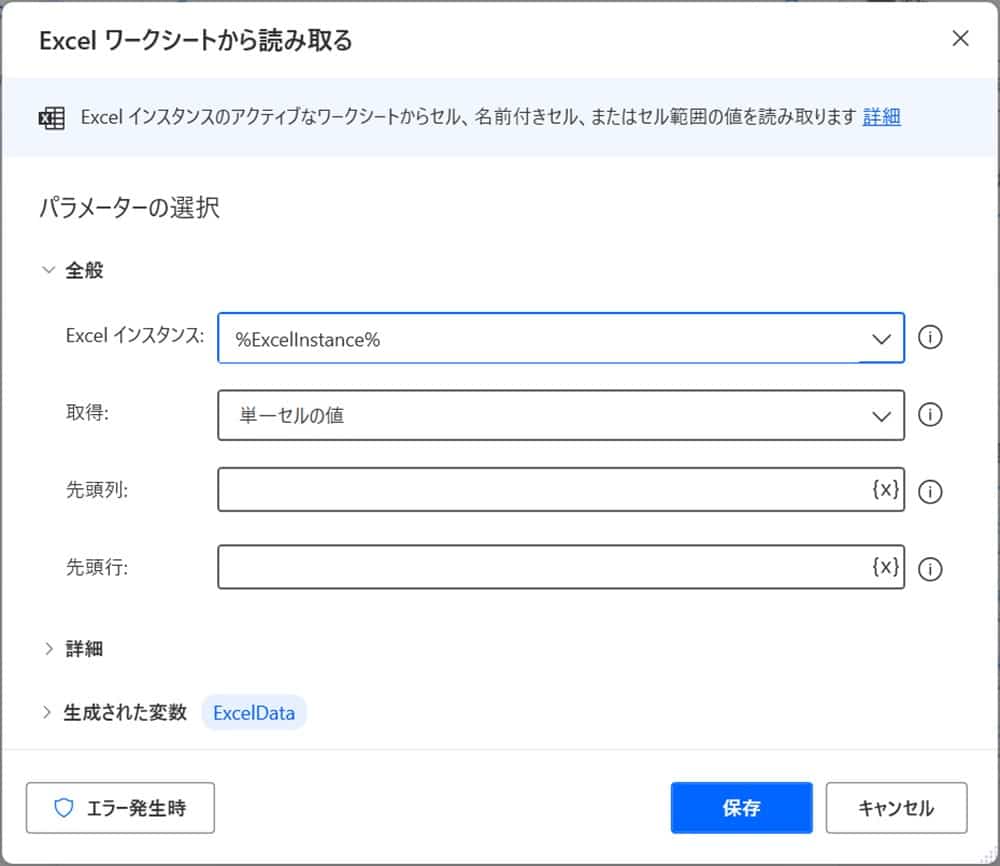The image size is (1000, 866).
Task: Click the ExcelData variable chip
Action: click(x=254, y=713)
